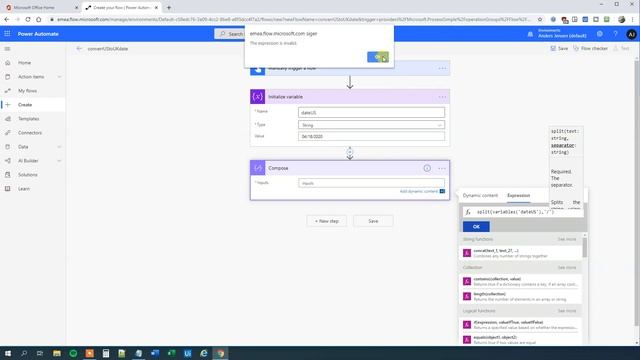This screenshot has height=360, width=640.
Task: Click OK in the expression panel
Action: tap(476, 227)
